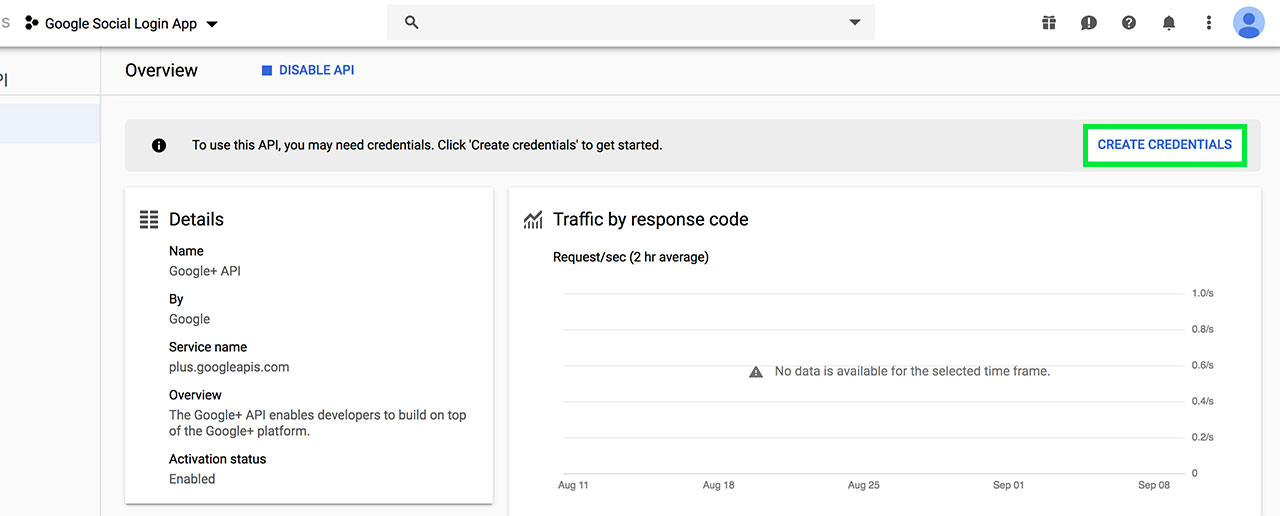The image size is (1280, 516).
Task: Open the help question mark icon
Action: point(1129,22)
